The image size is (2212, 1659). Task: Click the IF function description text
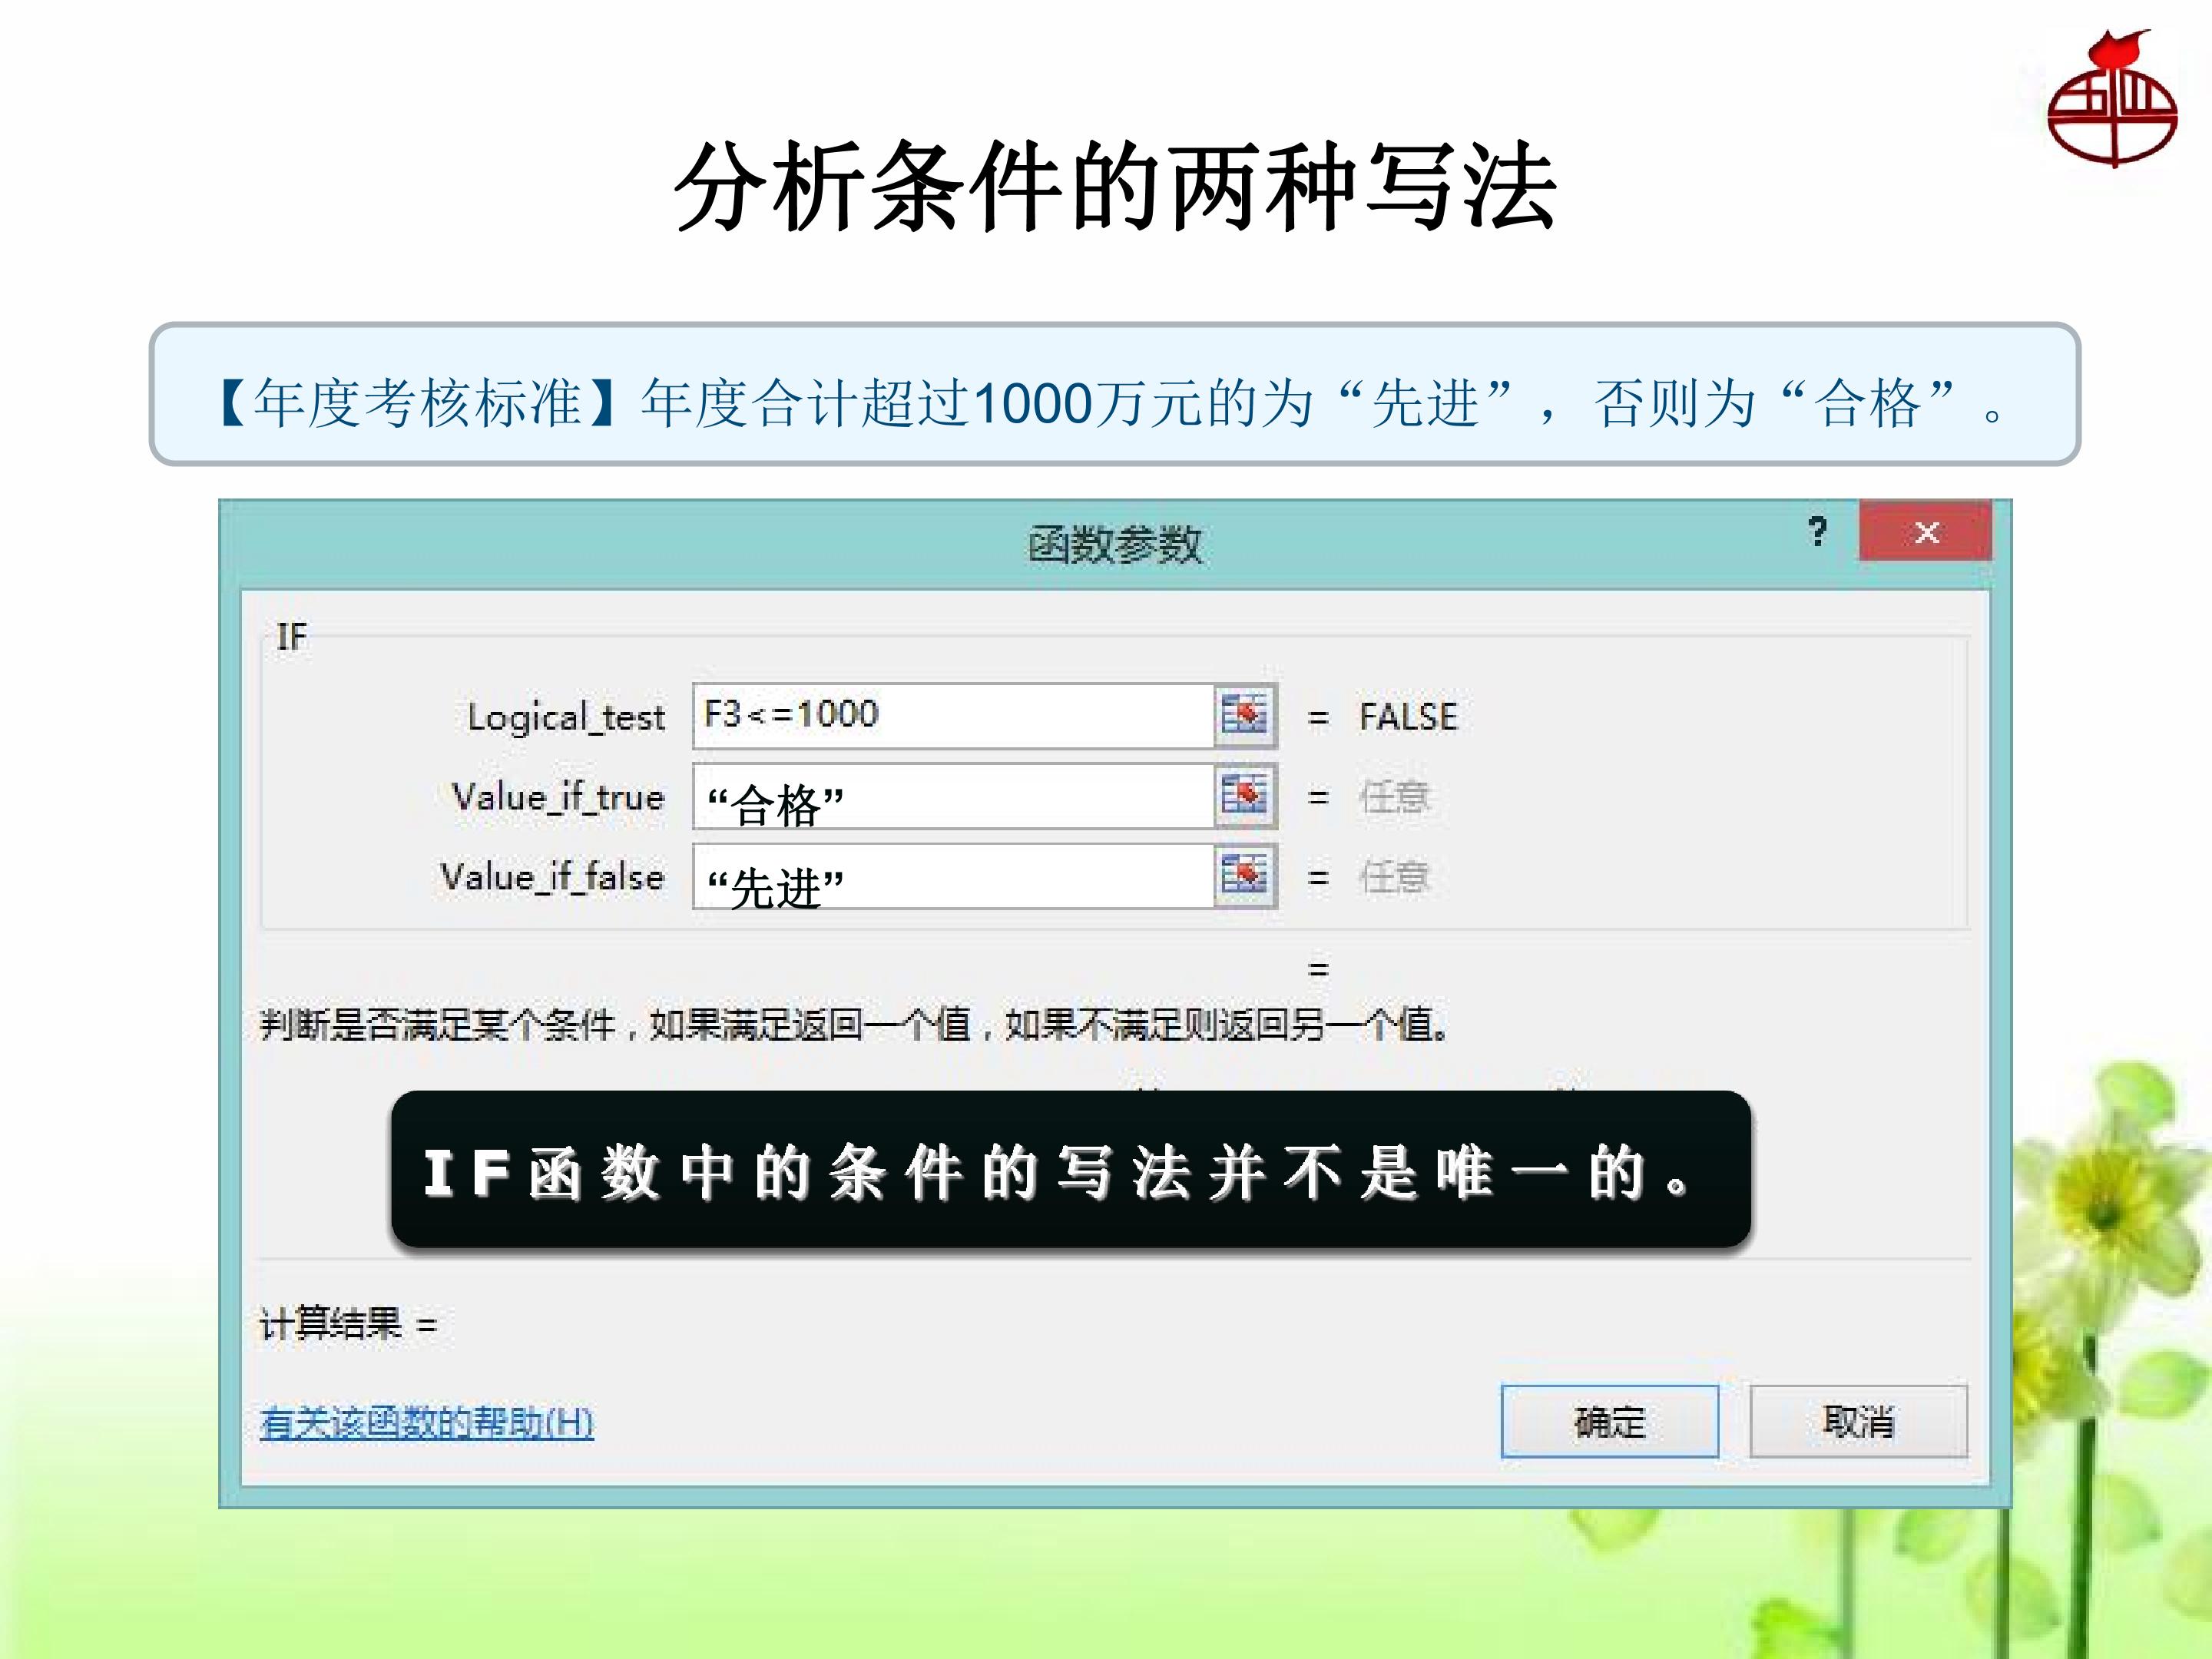(855, 1024)
